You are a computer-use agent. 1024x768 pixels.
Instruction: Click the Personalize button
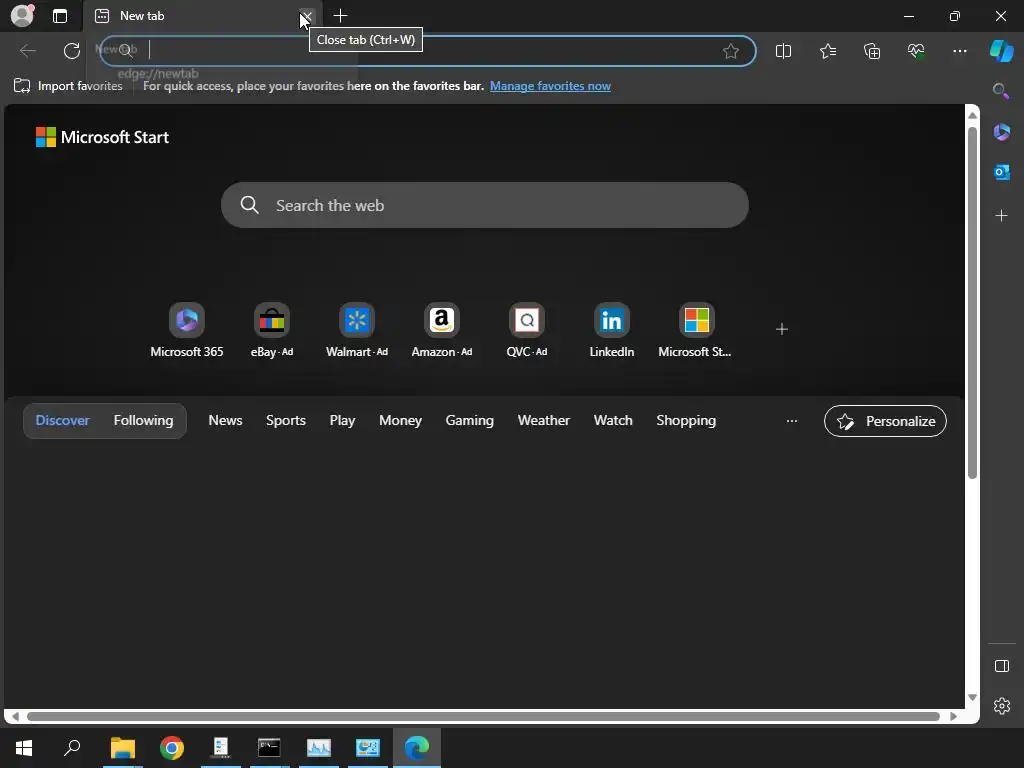pyautogui.click(x=885, y=421)
